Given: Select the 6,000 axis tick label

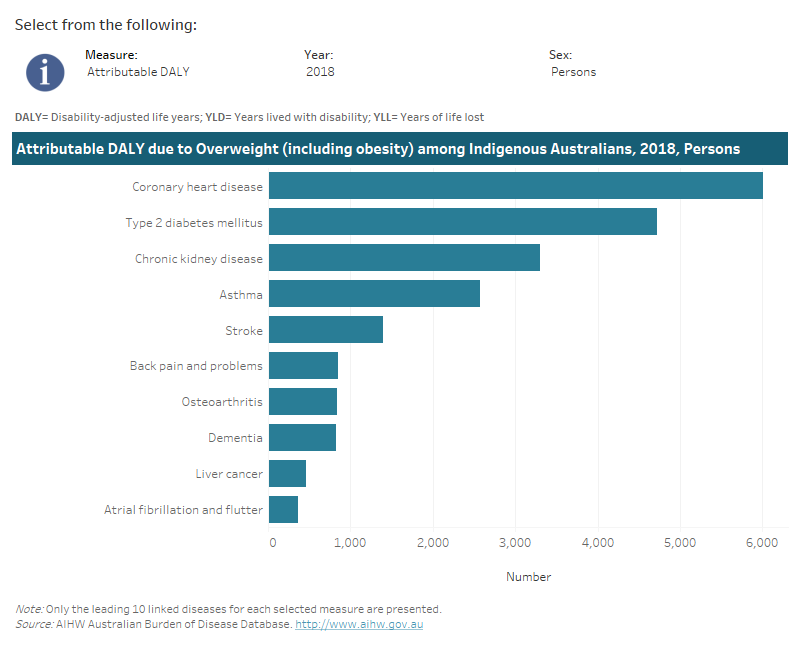Looking at the screenshot, I should click(761, 541).
